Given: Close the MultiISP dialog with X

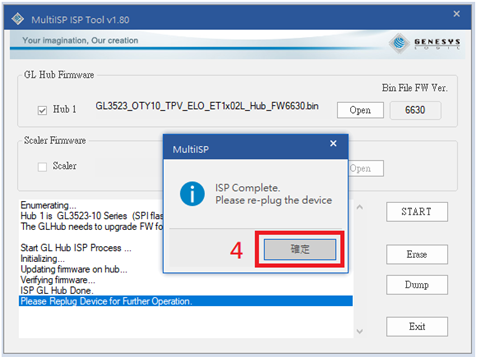Looking at the screenshot, I should 333,143.
